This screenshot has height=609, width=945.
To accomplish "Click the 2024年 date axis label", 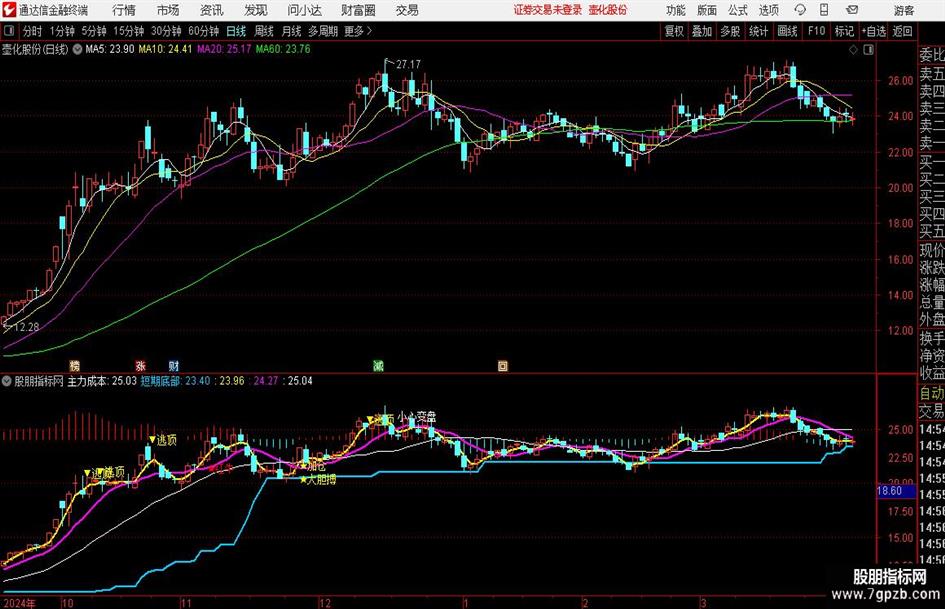I will 19,603.
